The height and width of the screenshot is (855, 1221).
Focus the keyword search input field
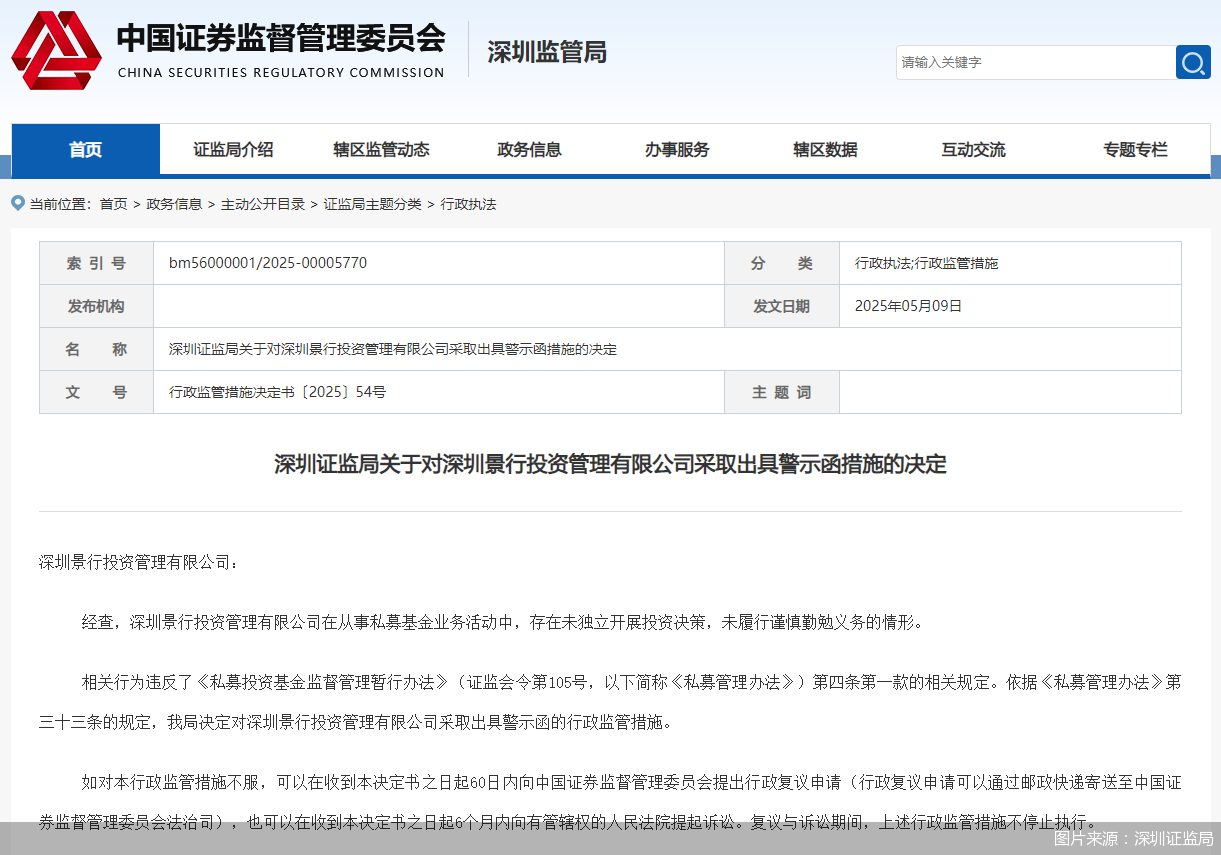tap(1035, 62)
